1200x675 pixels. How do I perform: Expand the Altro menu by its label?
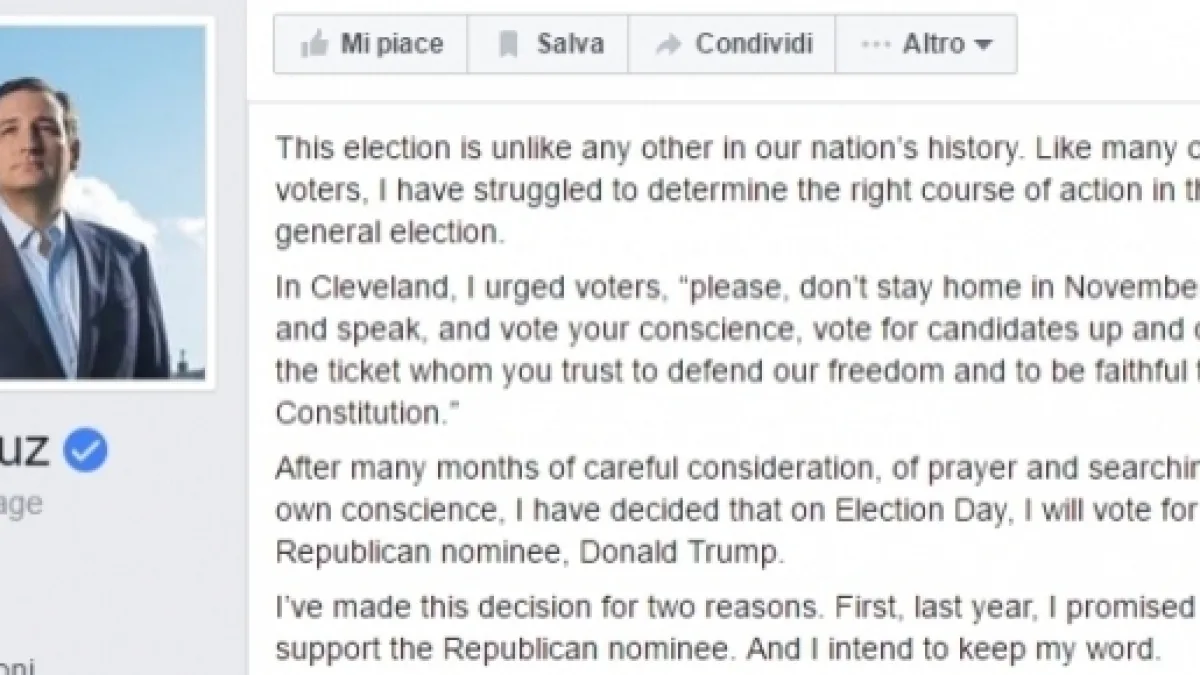point(932,45)
